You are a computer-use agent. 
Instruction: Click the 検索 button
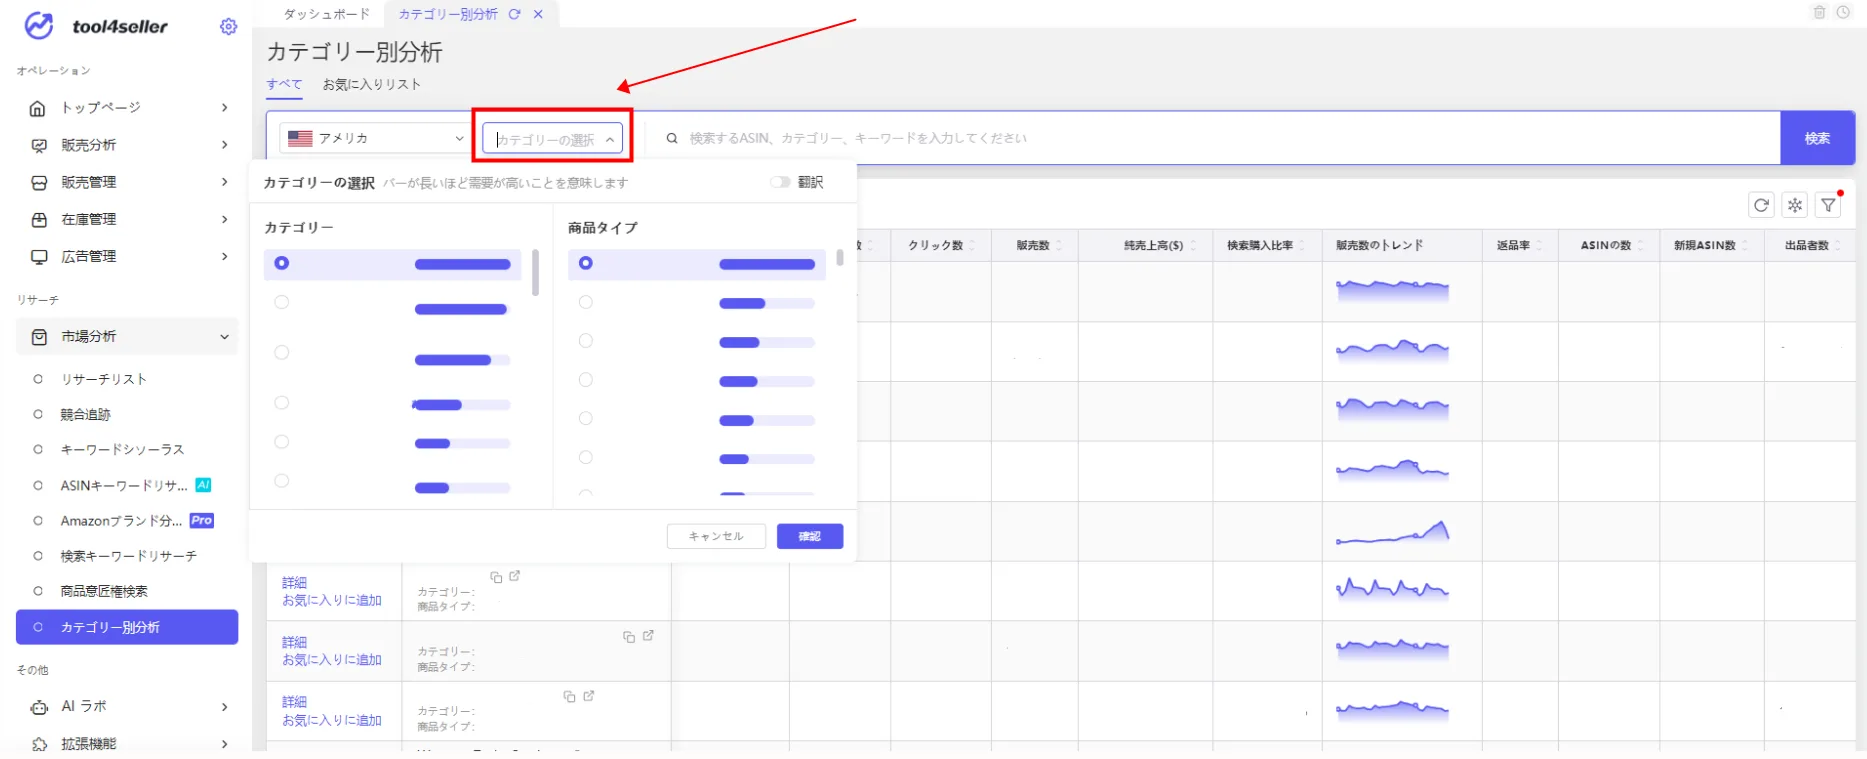1817,138
